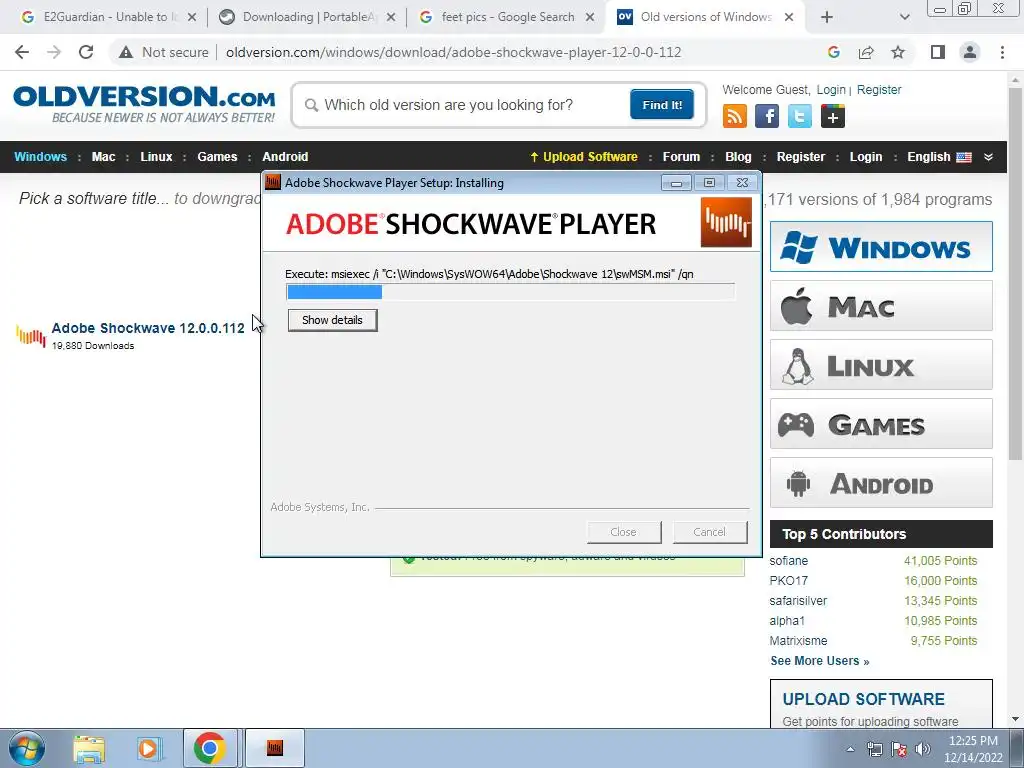Select the Shockwave installer taskbar item
1024x768 pixels.
[275, 748]
